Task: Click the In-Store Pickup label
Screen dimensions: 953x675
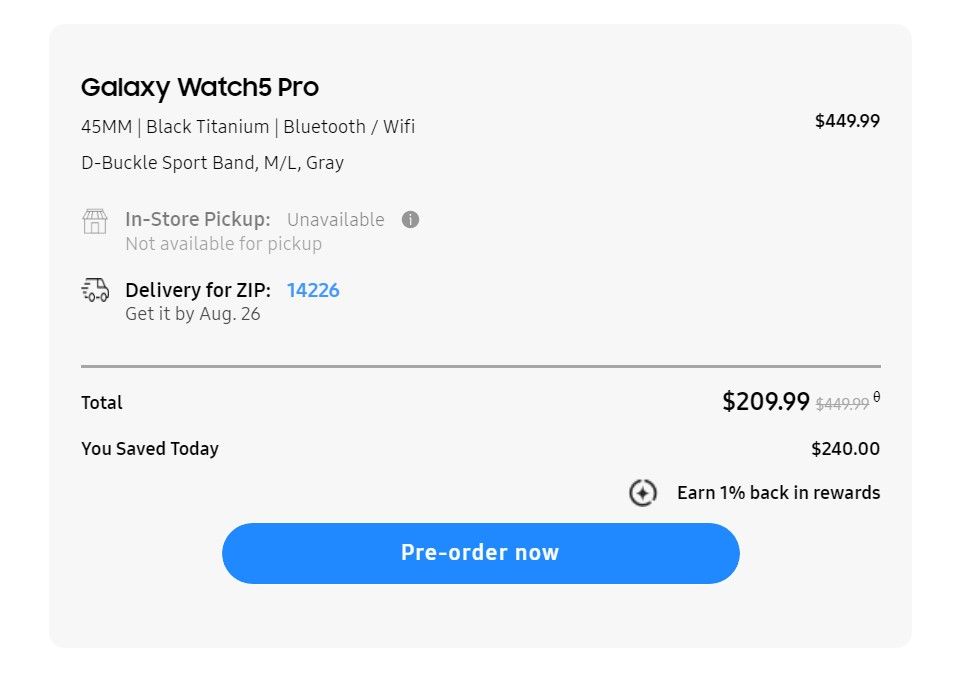Action: point(196,219)
